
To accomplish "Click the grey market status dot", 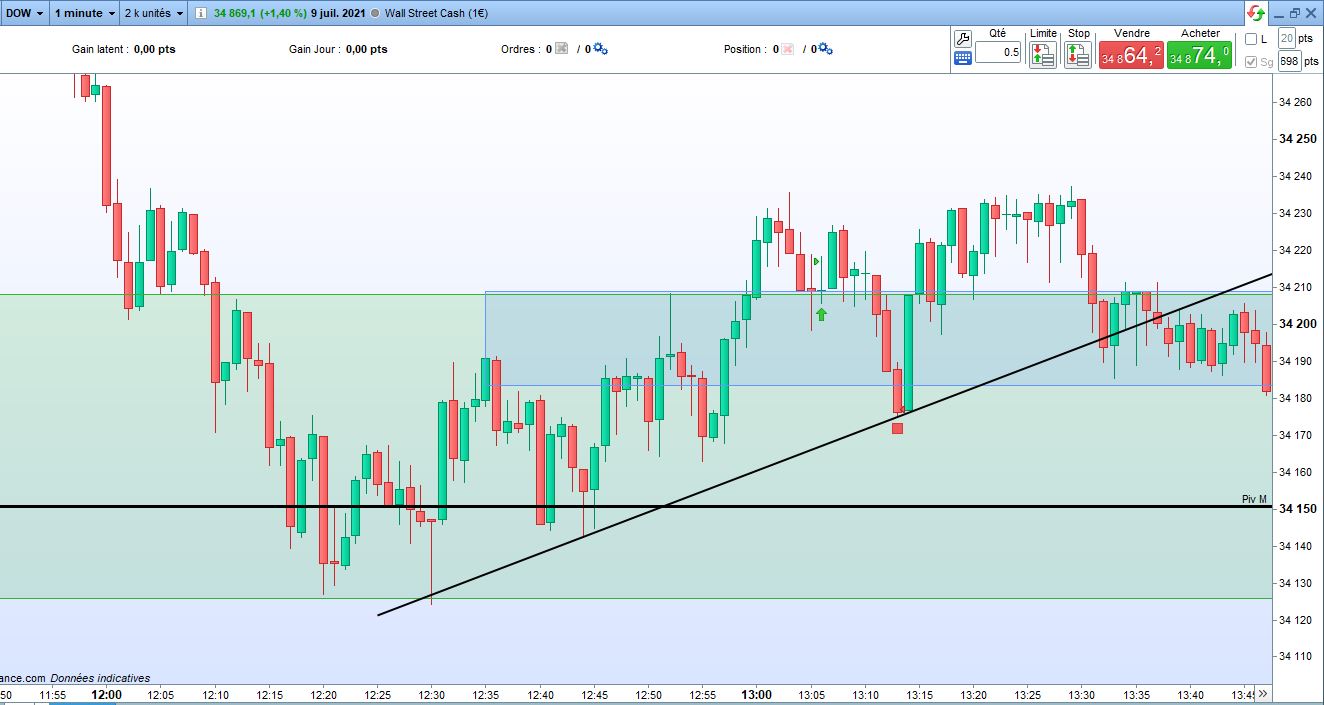I will point(374,14).
